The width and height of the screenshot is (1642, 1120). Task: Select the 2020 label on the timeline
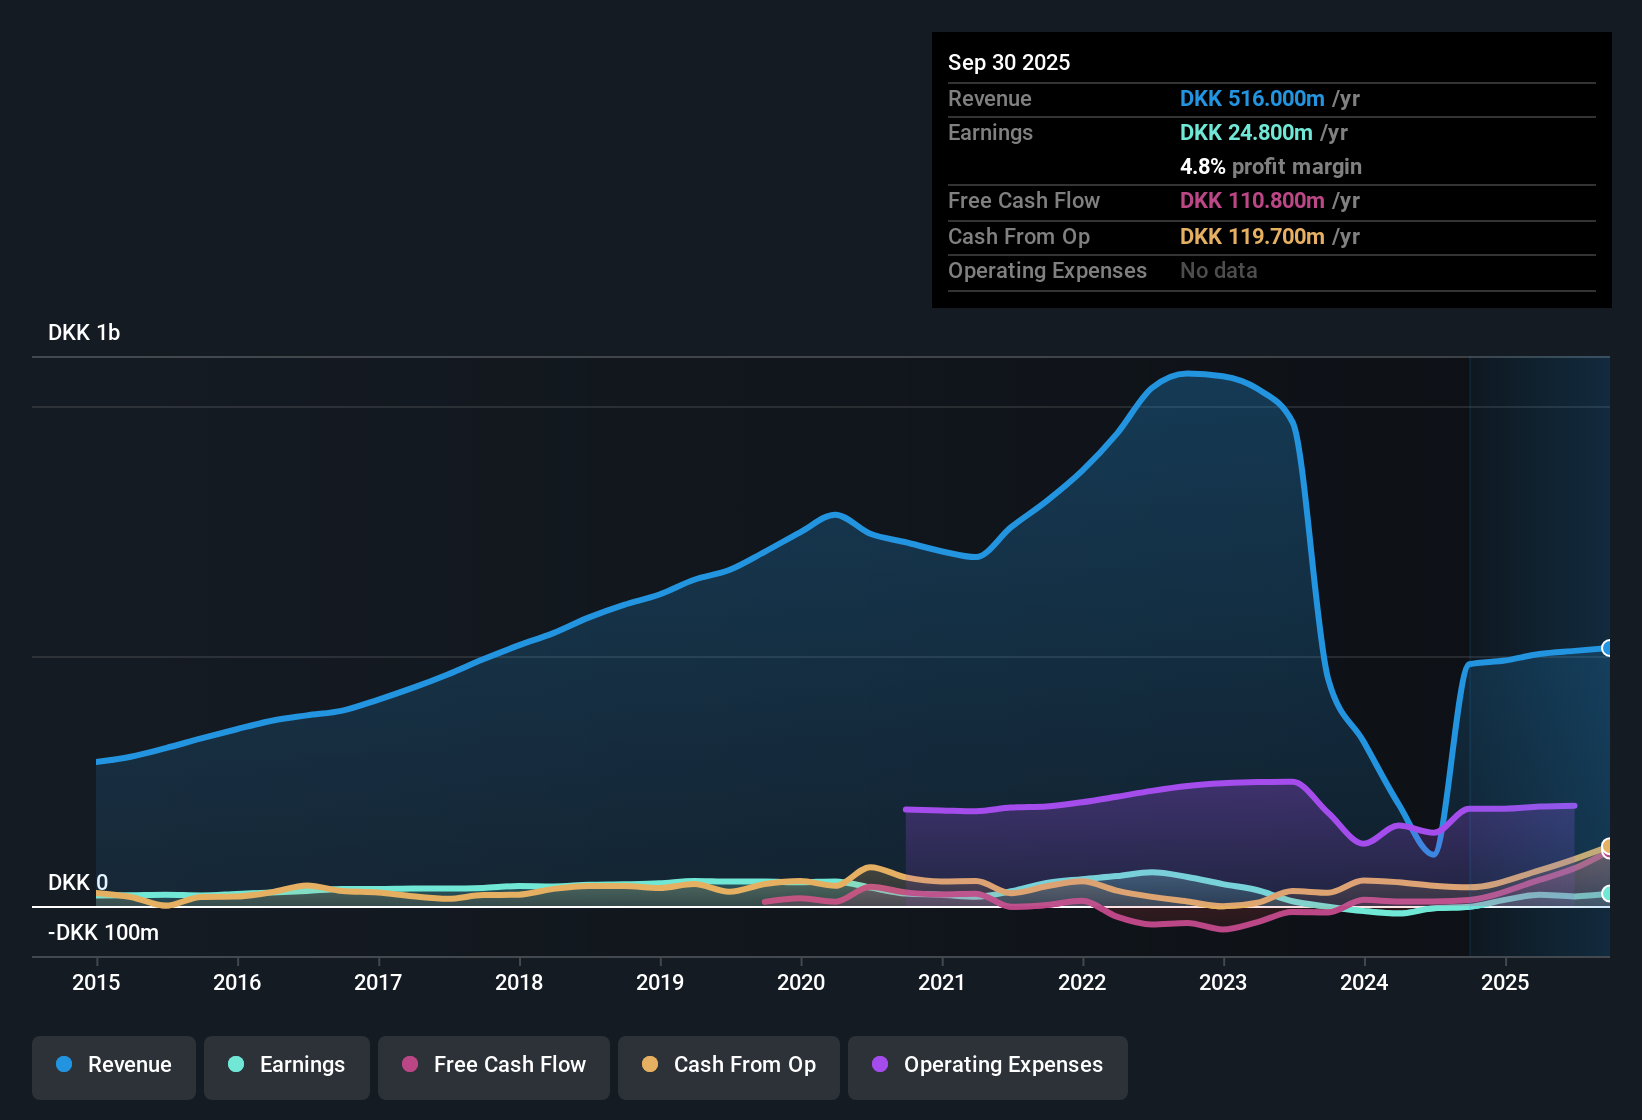pyautogui.click(x=801, y=983)
